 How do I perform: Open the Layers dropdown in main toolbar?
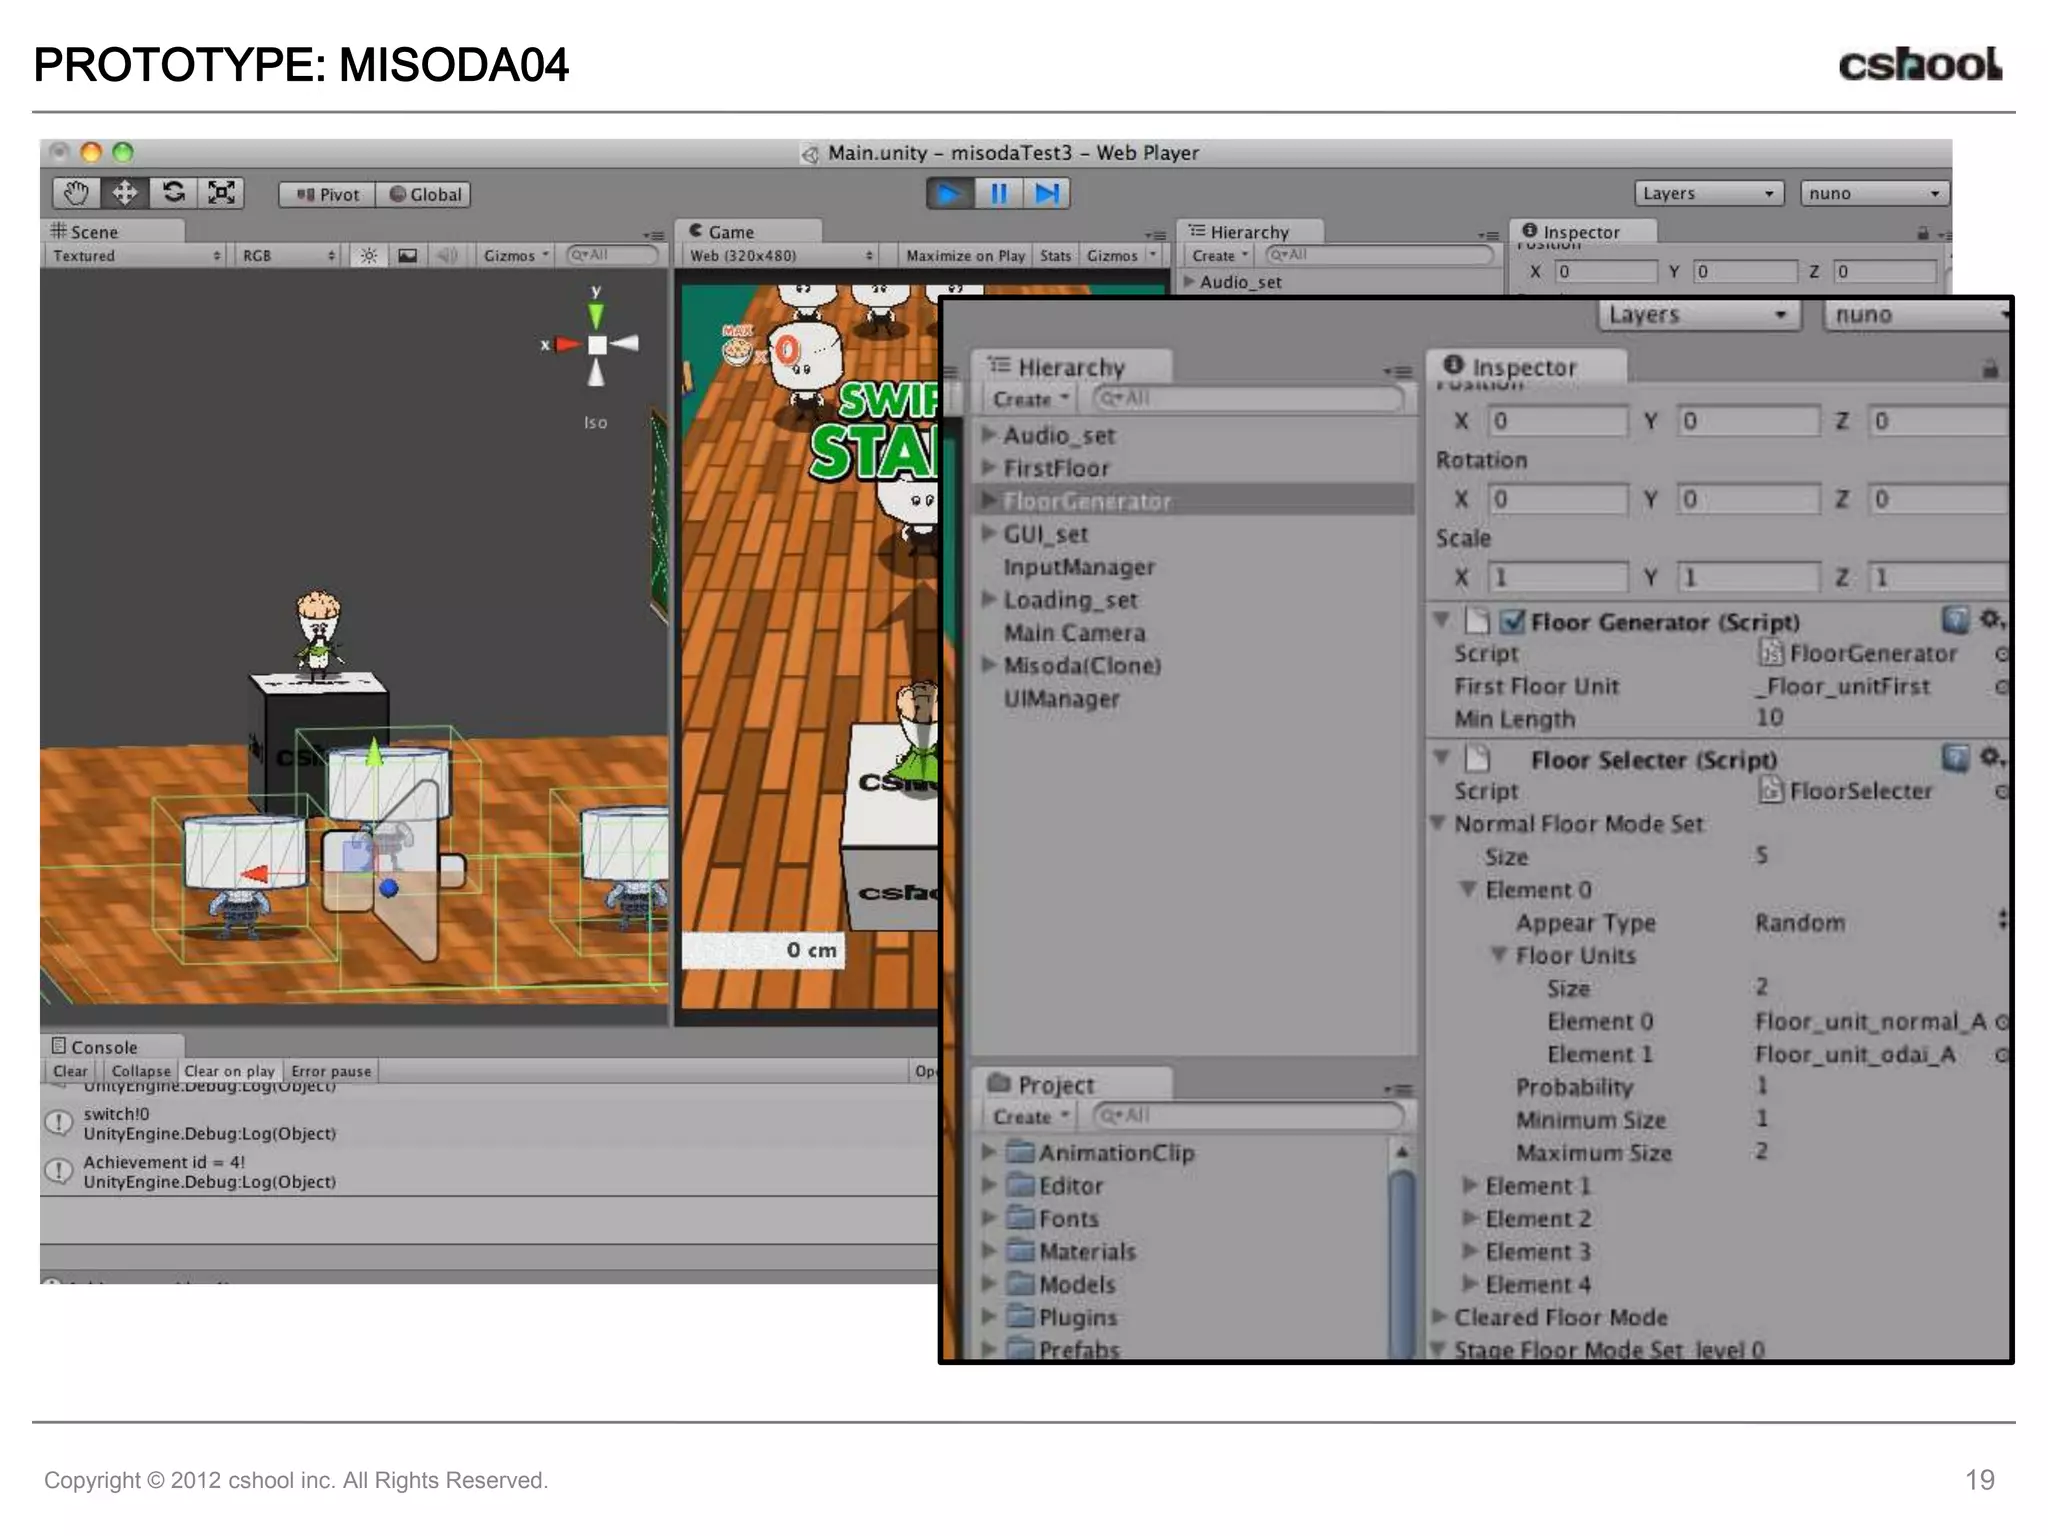pos(1708,193)
